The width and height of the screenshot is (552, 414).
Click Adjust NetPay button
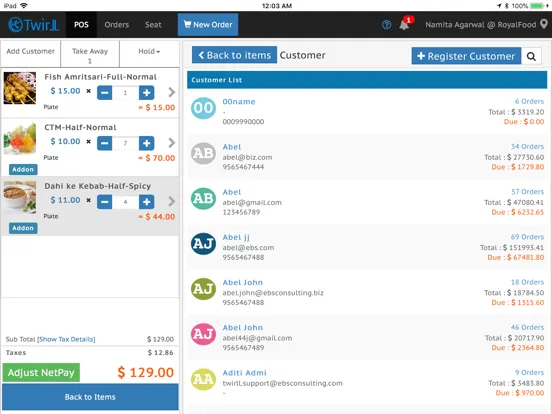coord(41,372)
